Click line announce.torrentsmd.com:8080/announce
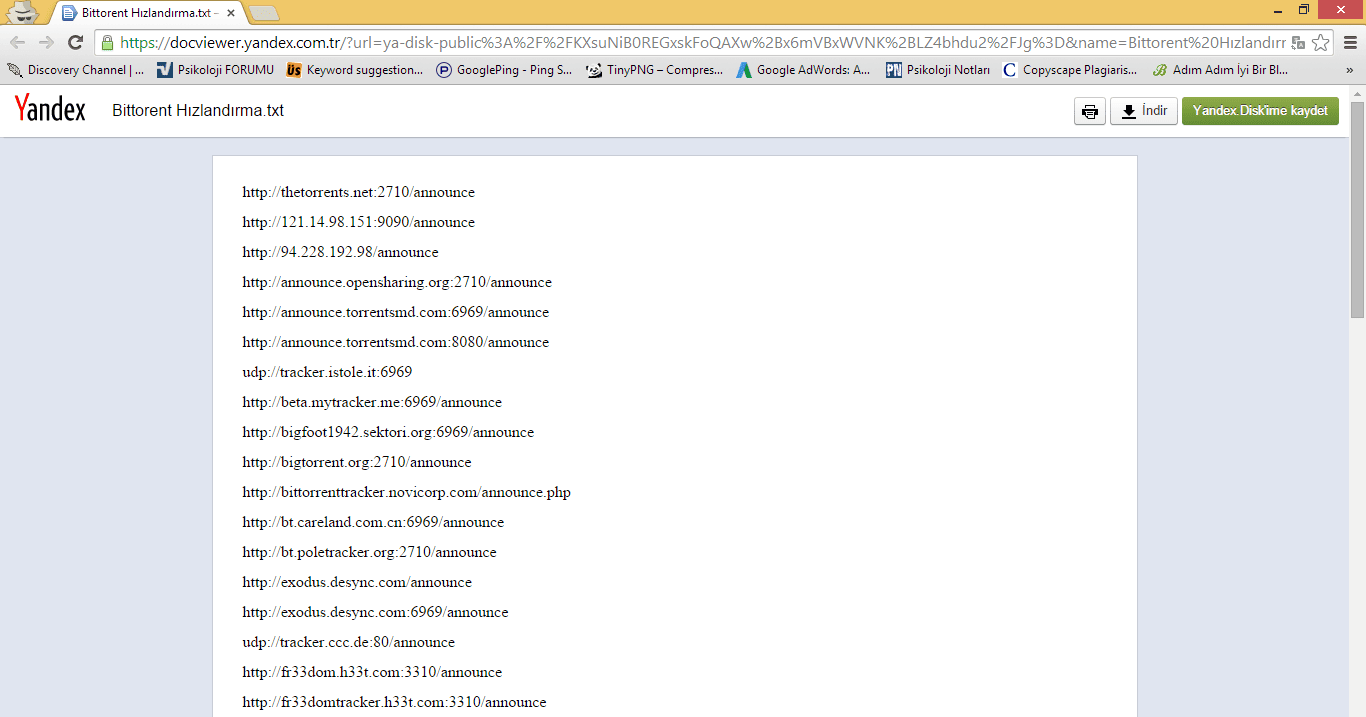1366x717 pixels. [396, 342]
